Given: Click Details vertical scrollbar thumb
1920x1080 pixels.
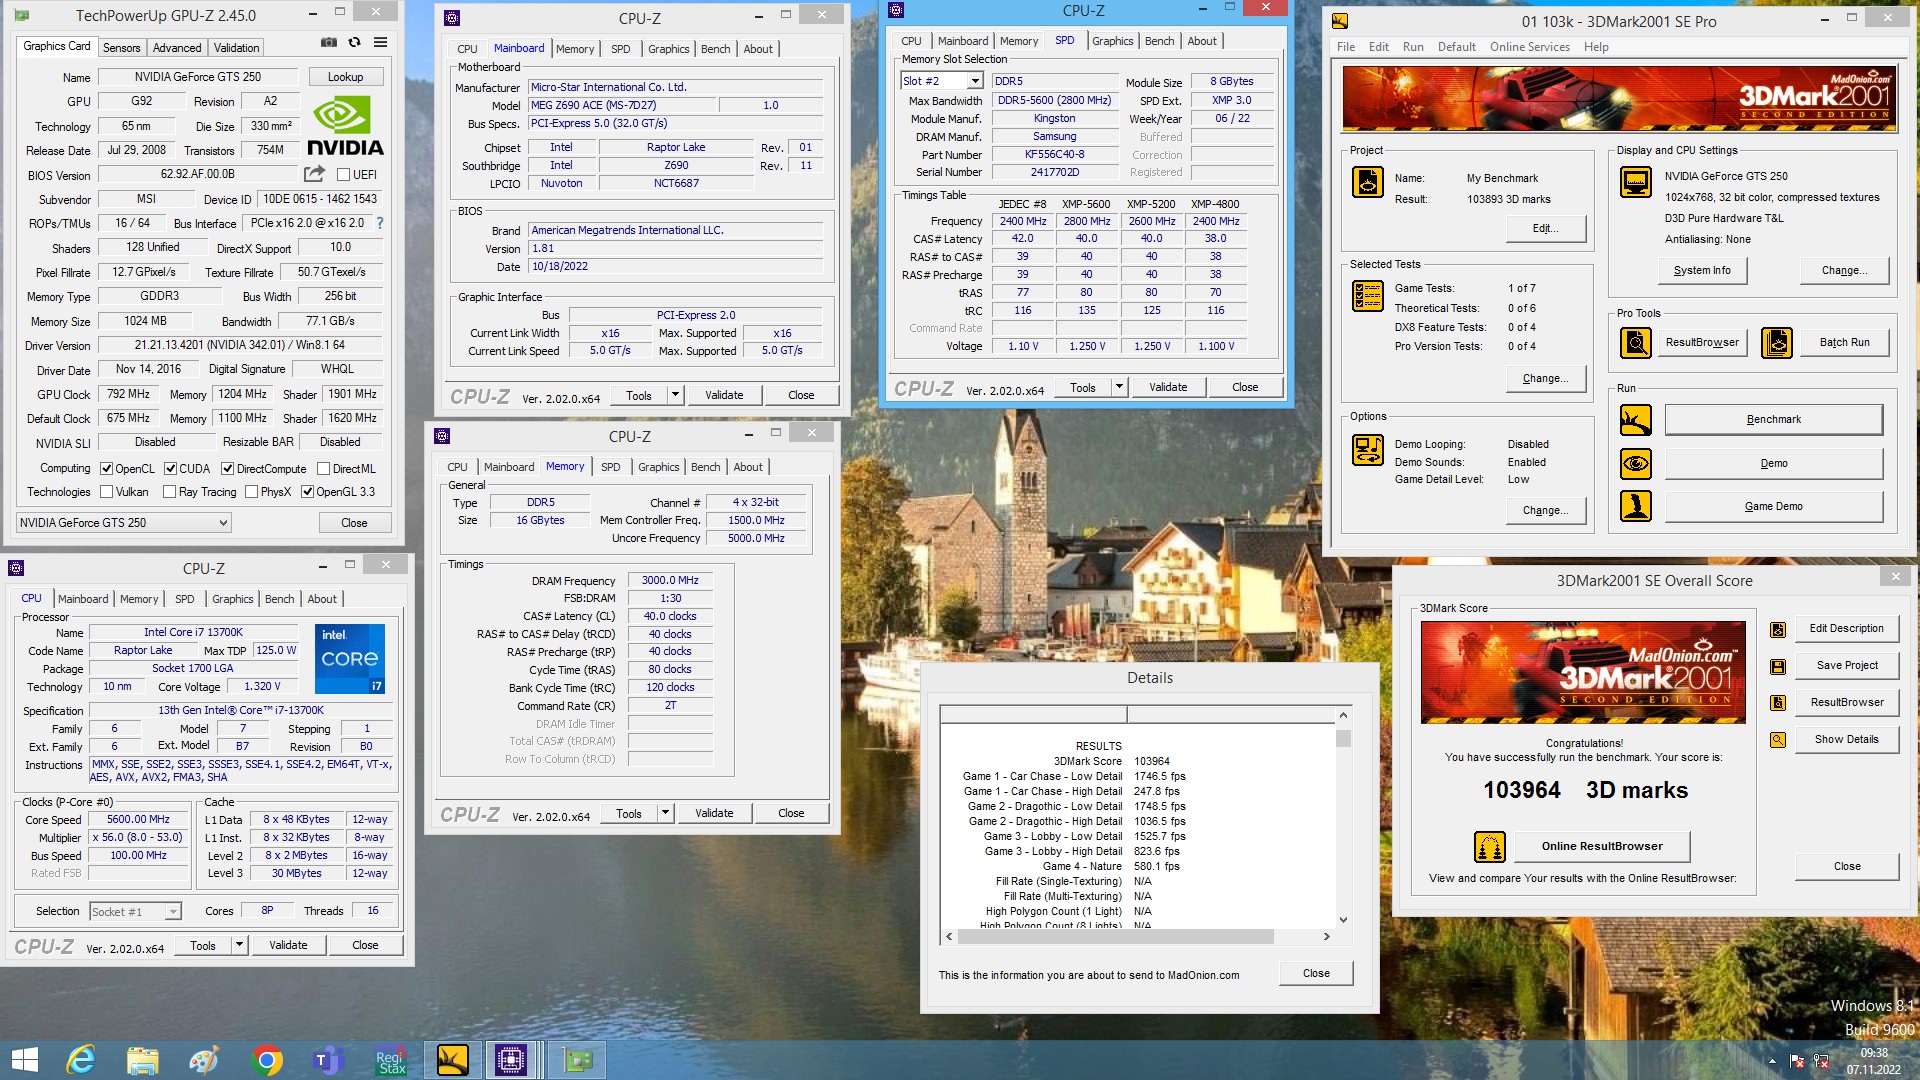Looking at the screenshot, I should (x=1343, y=738).
